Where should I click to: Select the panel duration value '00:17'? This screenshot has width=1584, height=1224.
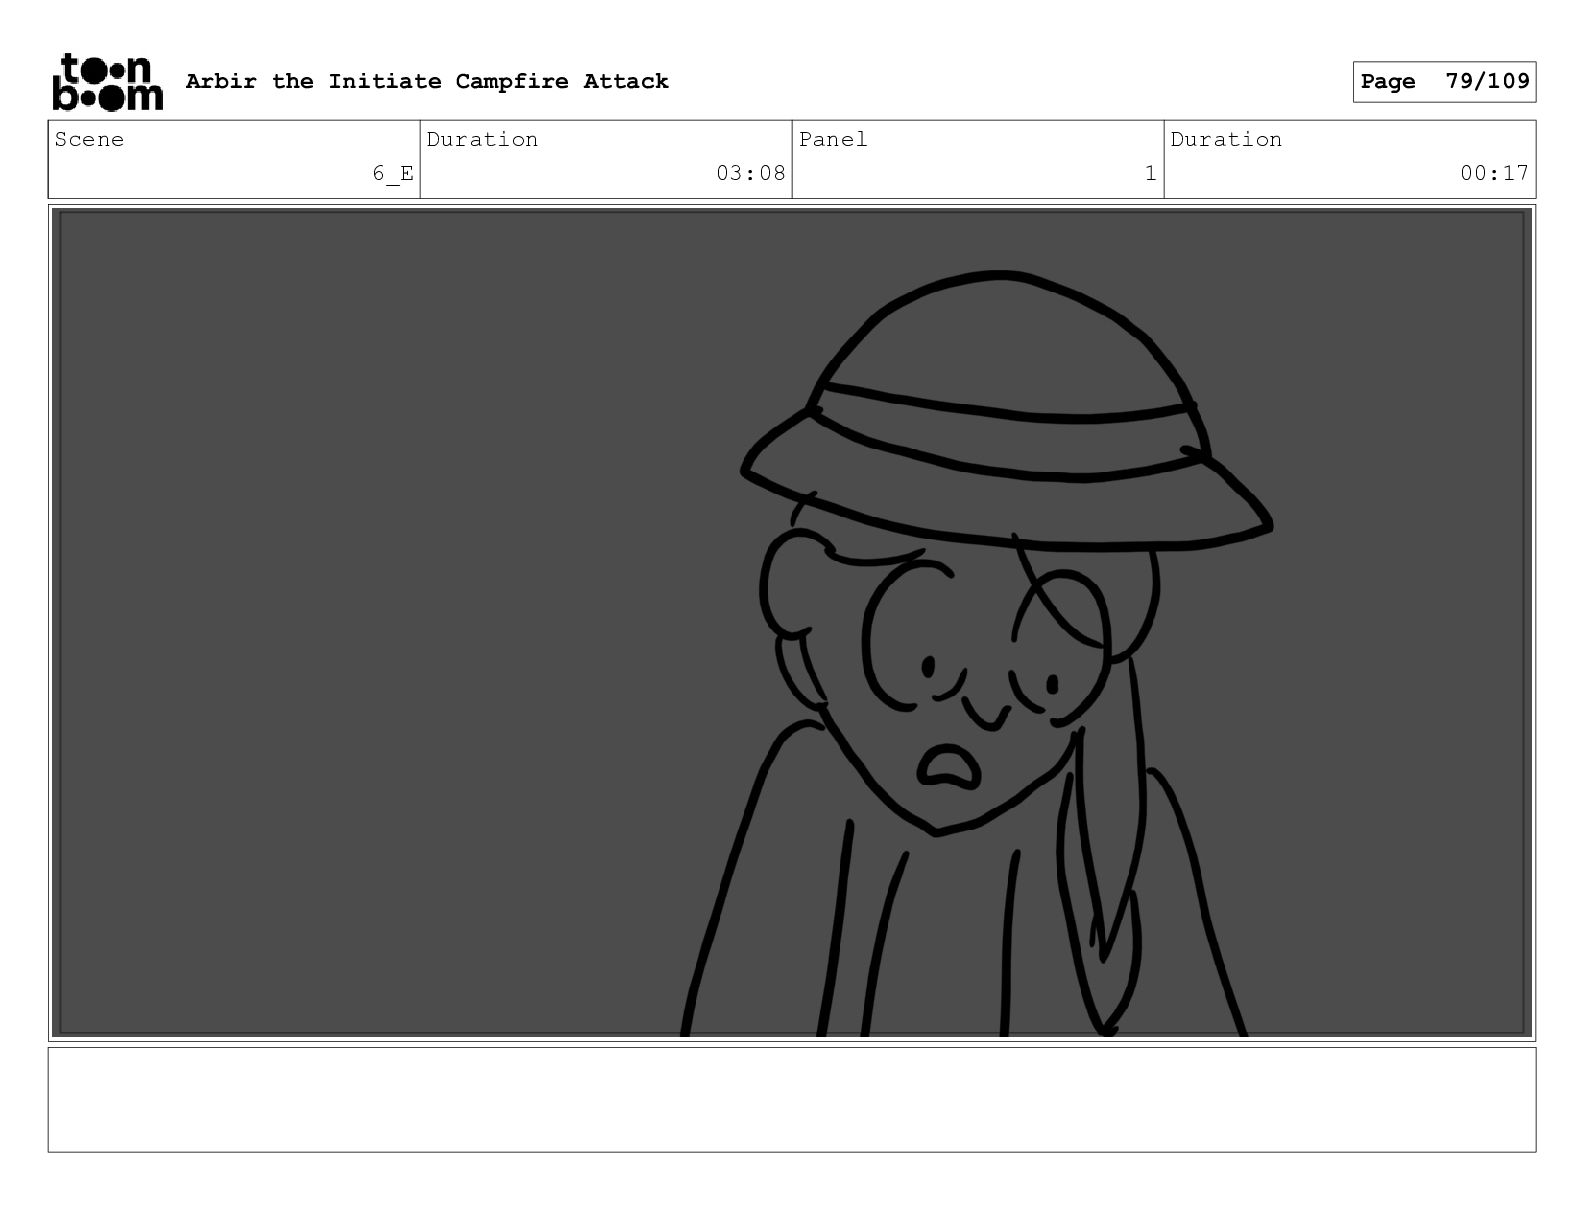(x=1494, y=173)
